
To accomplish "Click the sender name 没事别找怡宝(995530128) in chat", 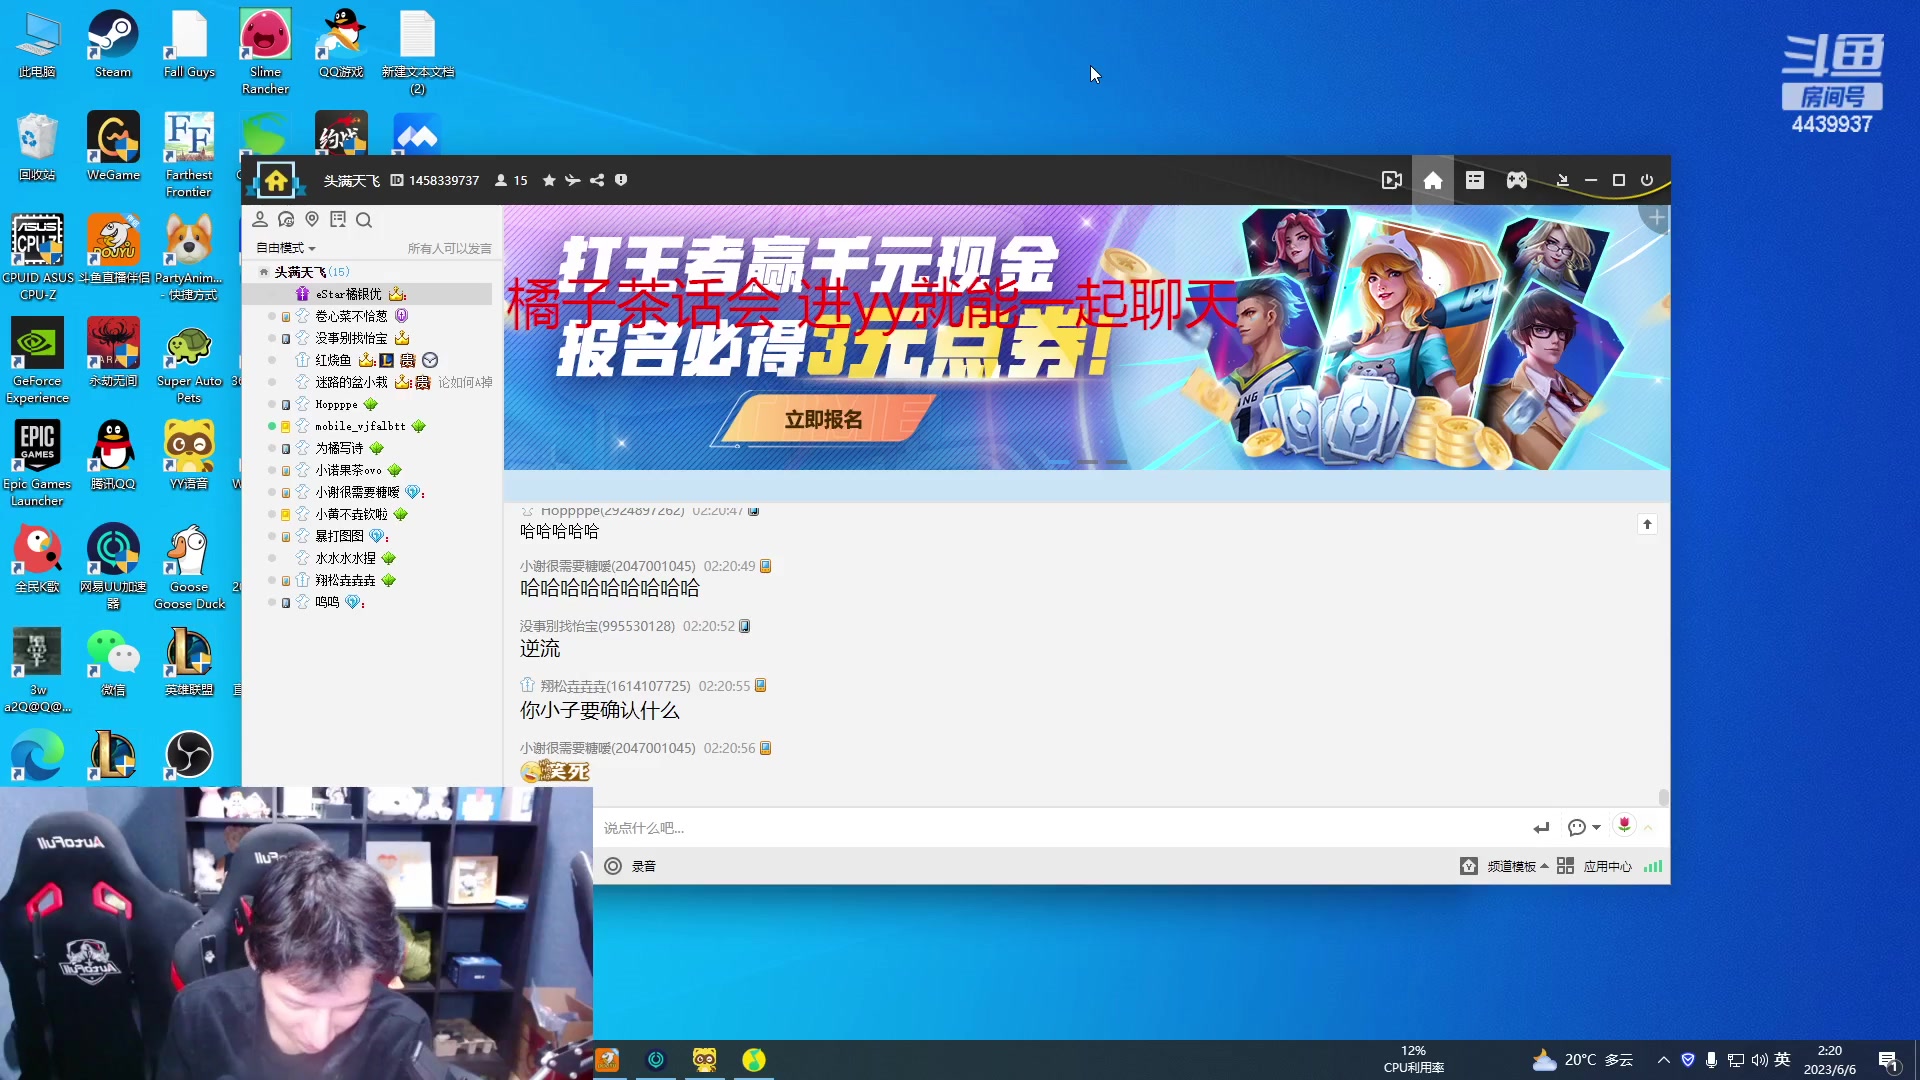I will (x=597, y=626).
